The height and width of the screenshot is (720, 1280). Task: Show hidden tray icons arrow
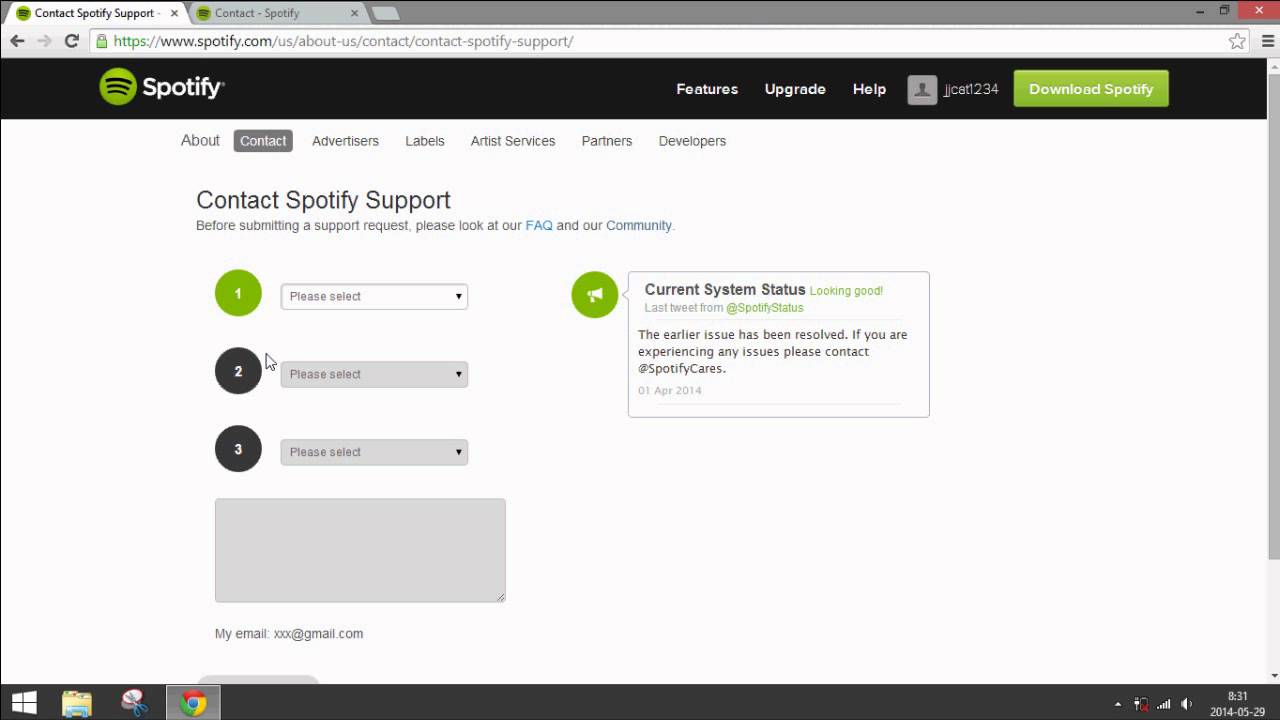click(x=1117, y=704)
